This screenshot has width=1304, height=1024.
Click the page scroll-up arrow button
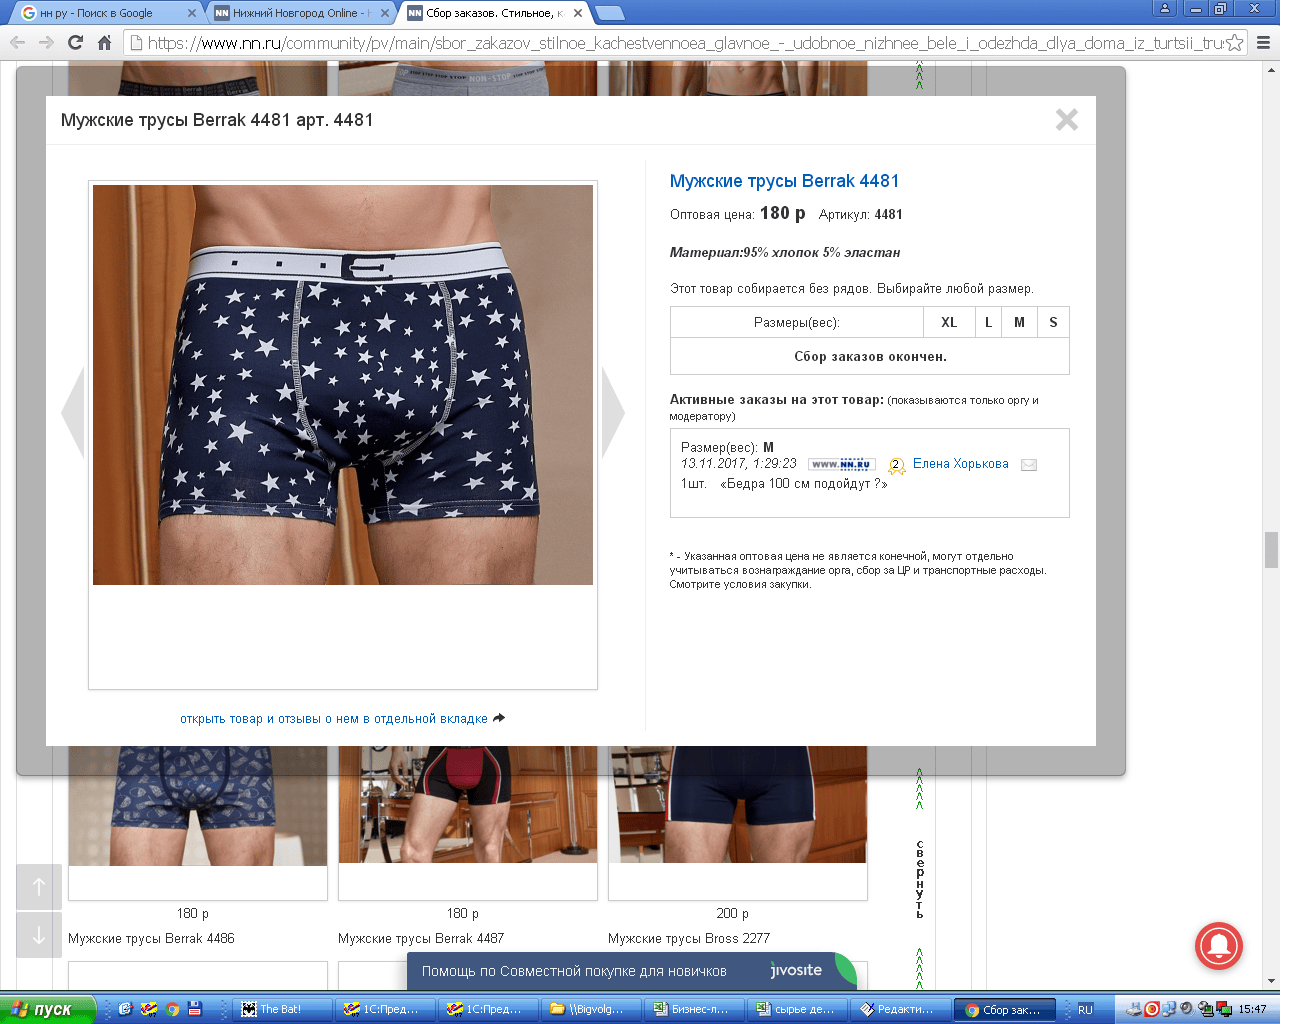point(39,887)
